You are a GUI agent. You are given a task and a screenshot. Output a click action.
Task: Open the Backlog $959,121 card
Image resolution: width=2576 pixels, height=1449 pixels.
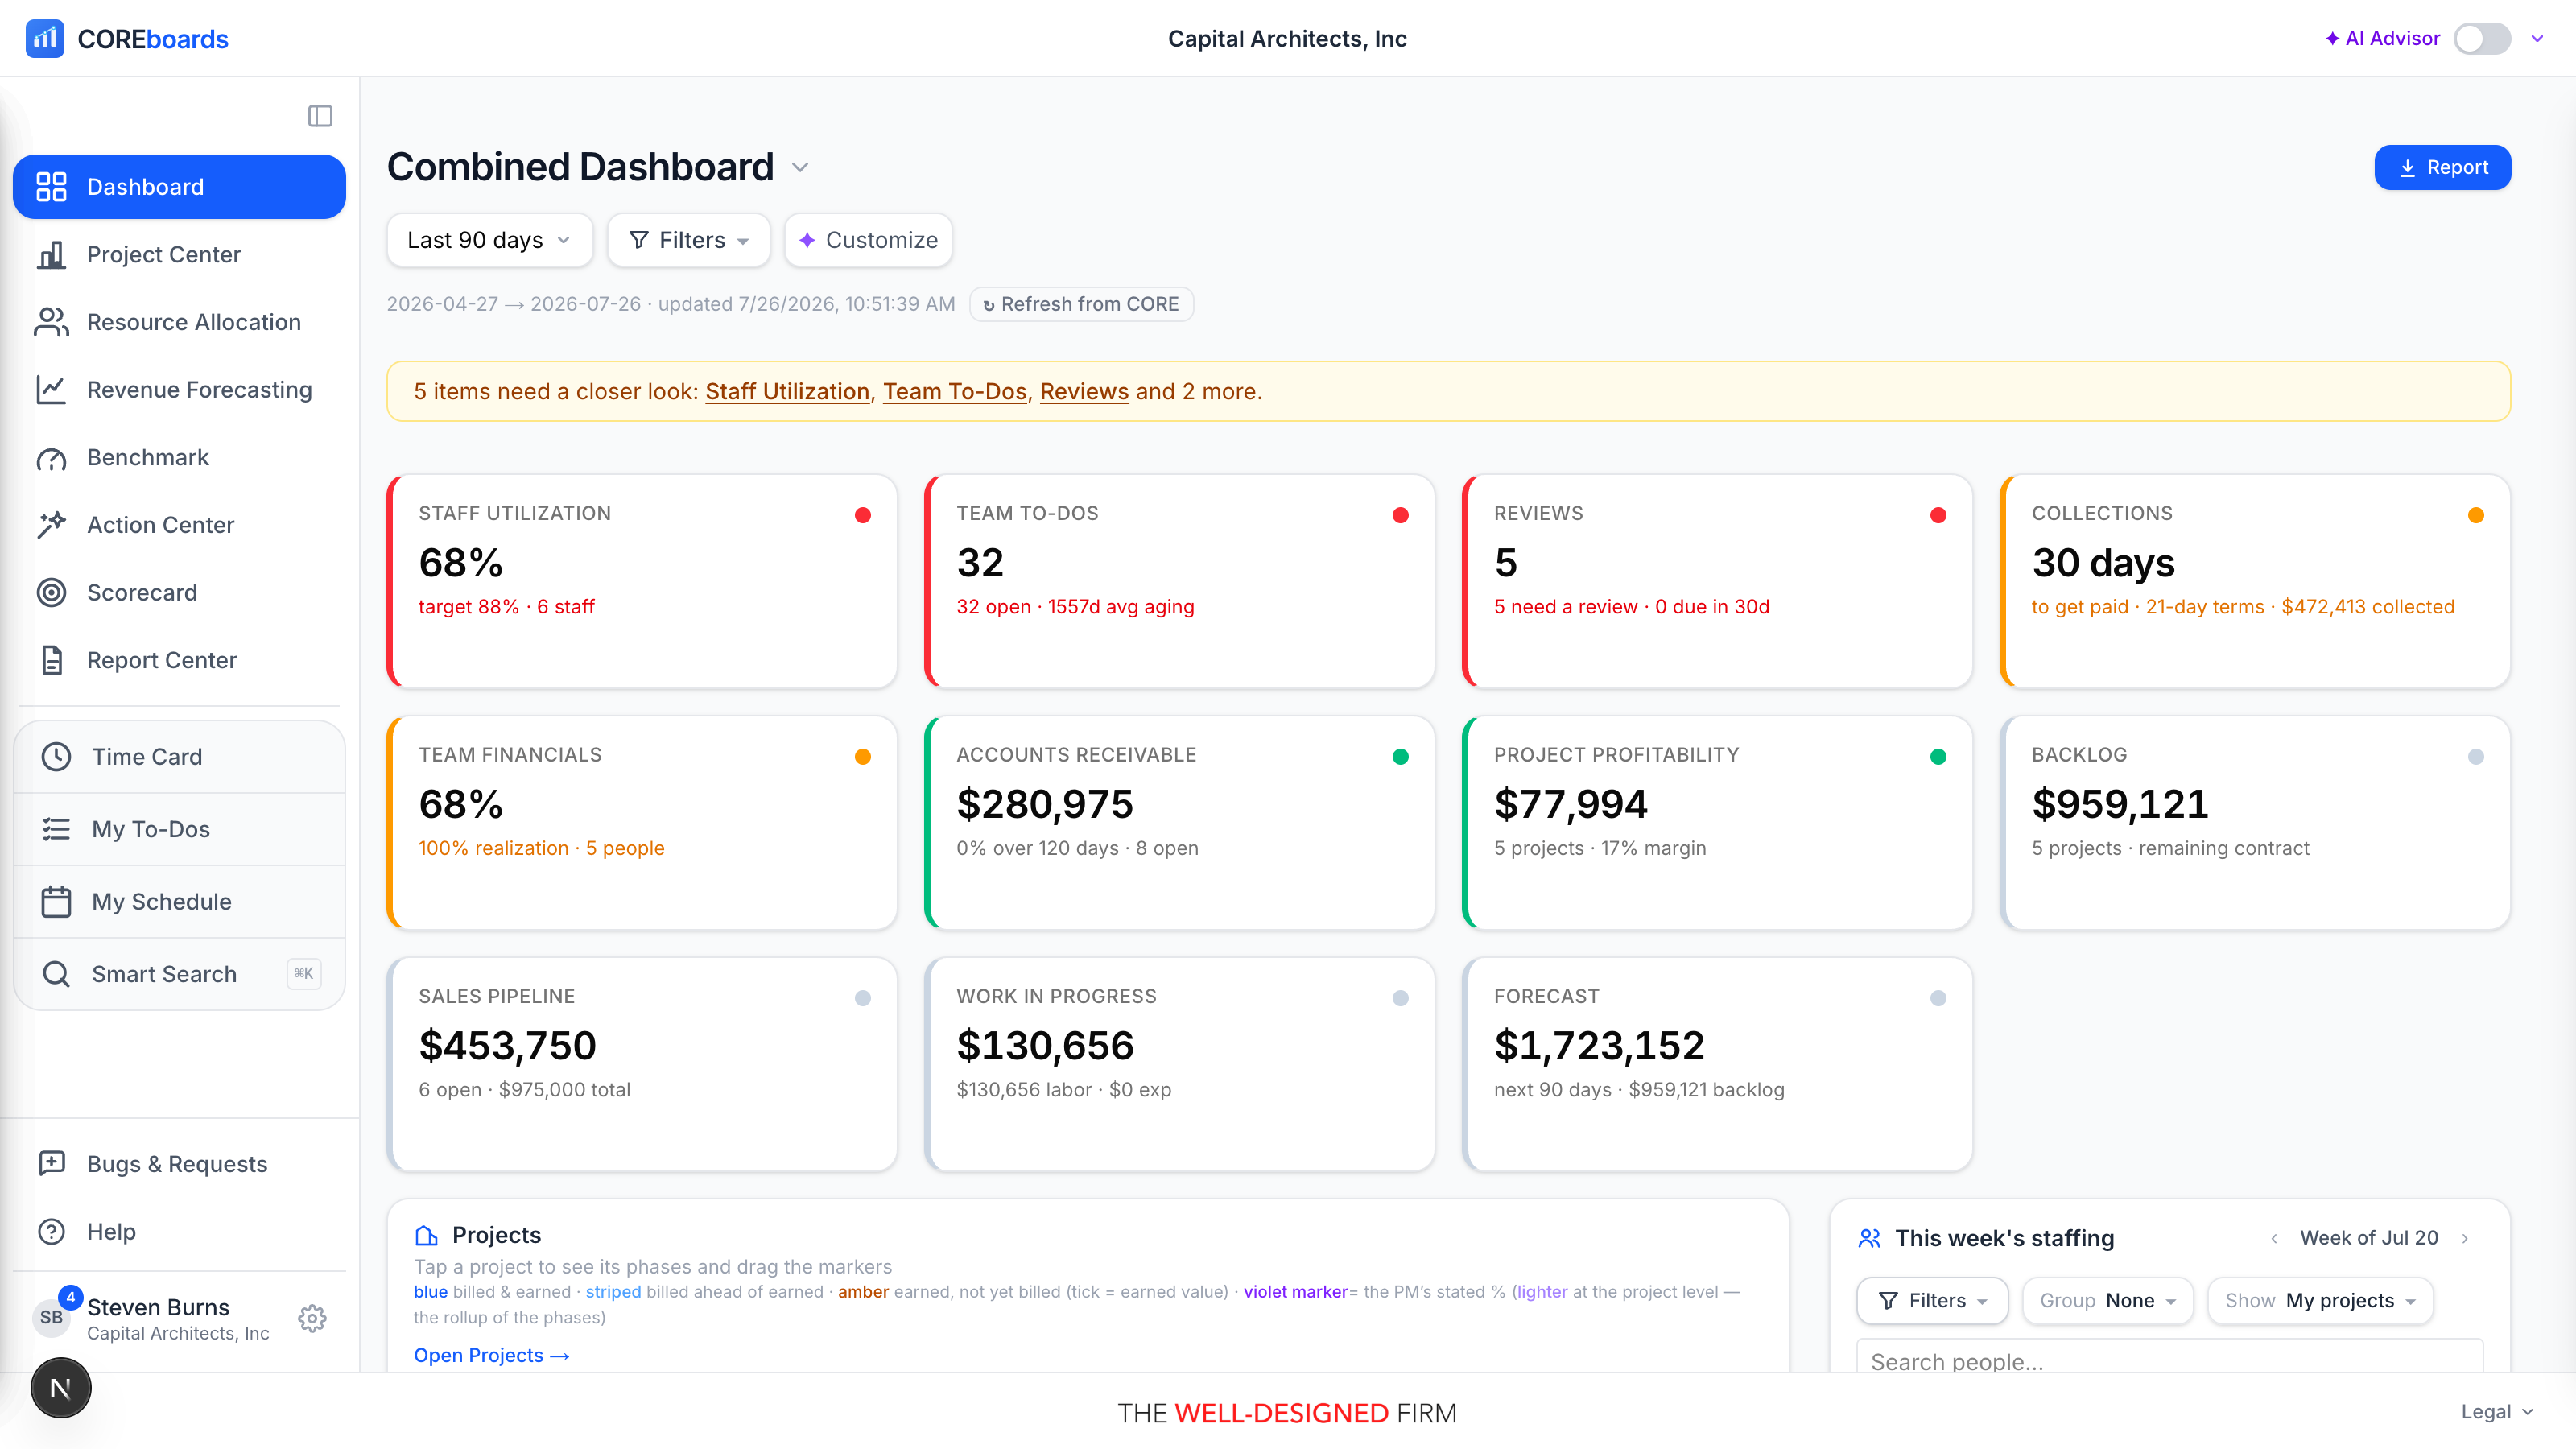2255,822
